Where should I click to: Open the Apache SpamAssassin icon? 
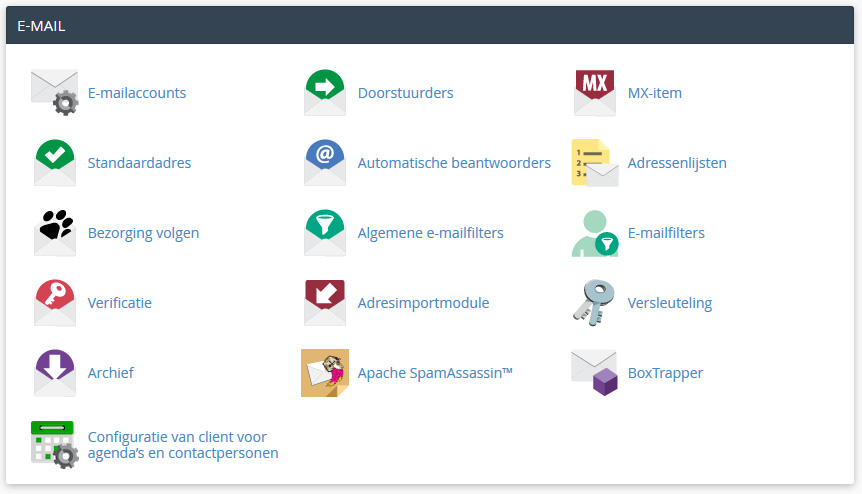324,373
